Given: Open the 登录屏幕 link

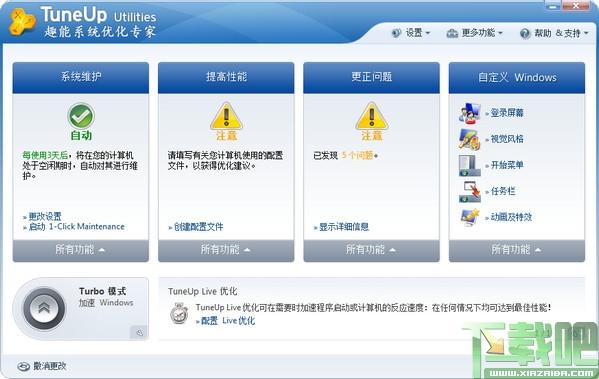Looking at the screenshot, I should tap(507, 113).
